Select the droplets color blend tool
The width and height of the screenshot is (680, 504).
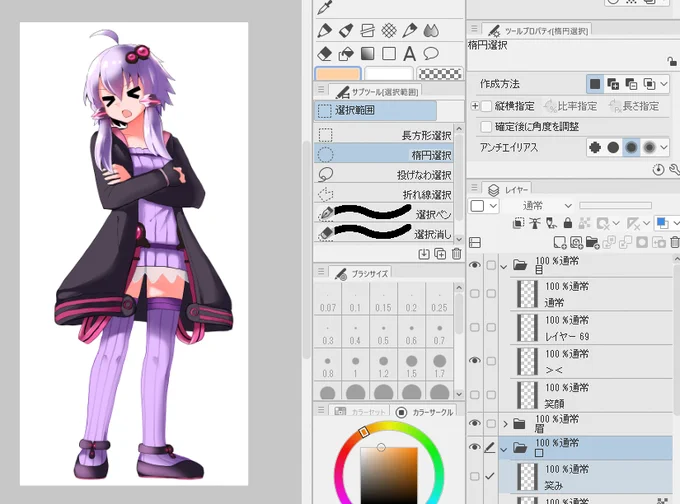tap(431, 30)
